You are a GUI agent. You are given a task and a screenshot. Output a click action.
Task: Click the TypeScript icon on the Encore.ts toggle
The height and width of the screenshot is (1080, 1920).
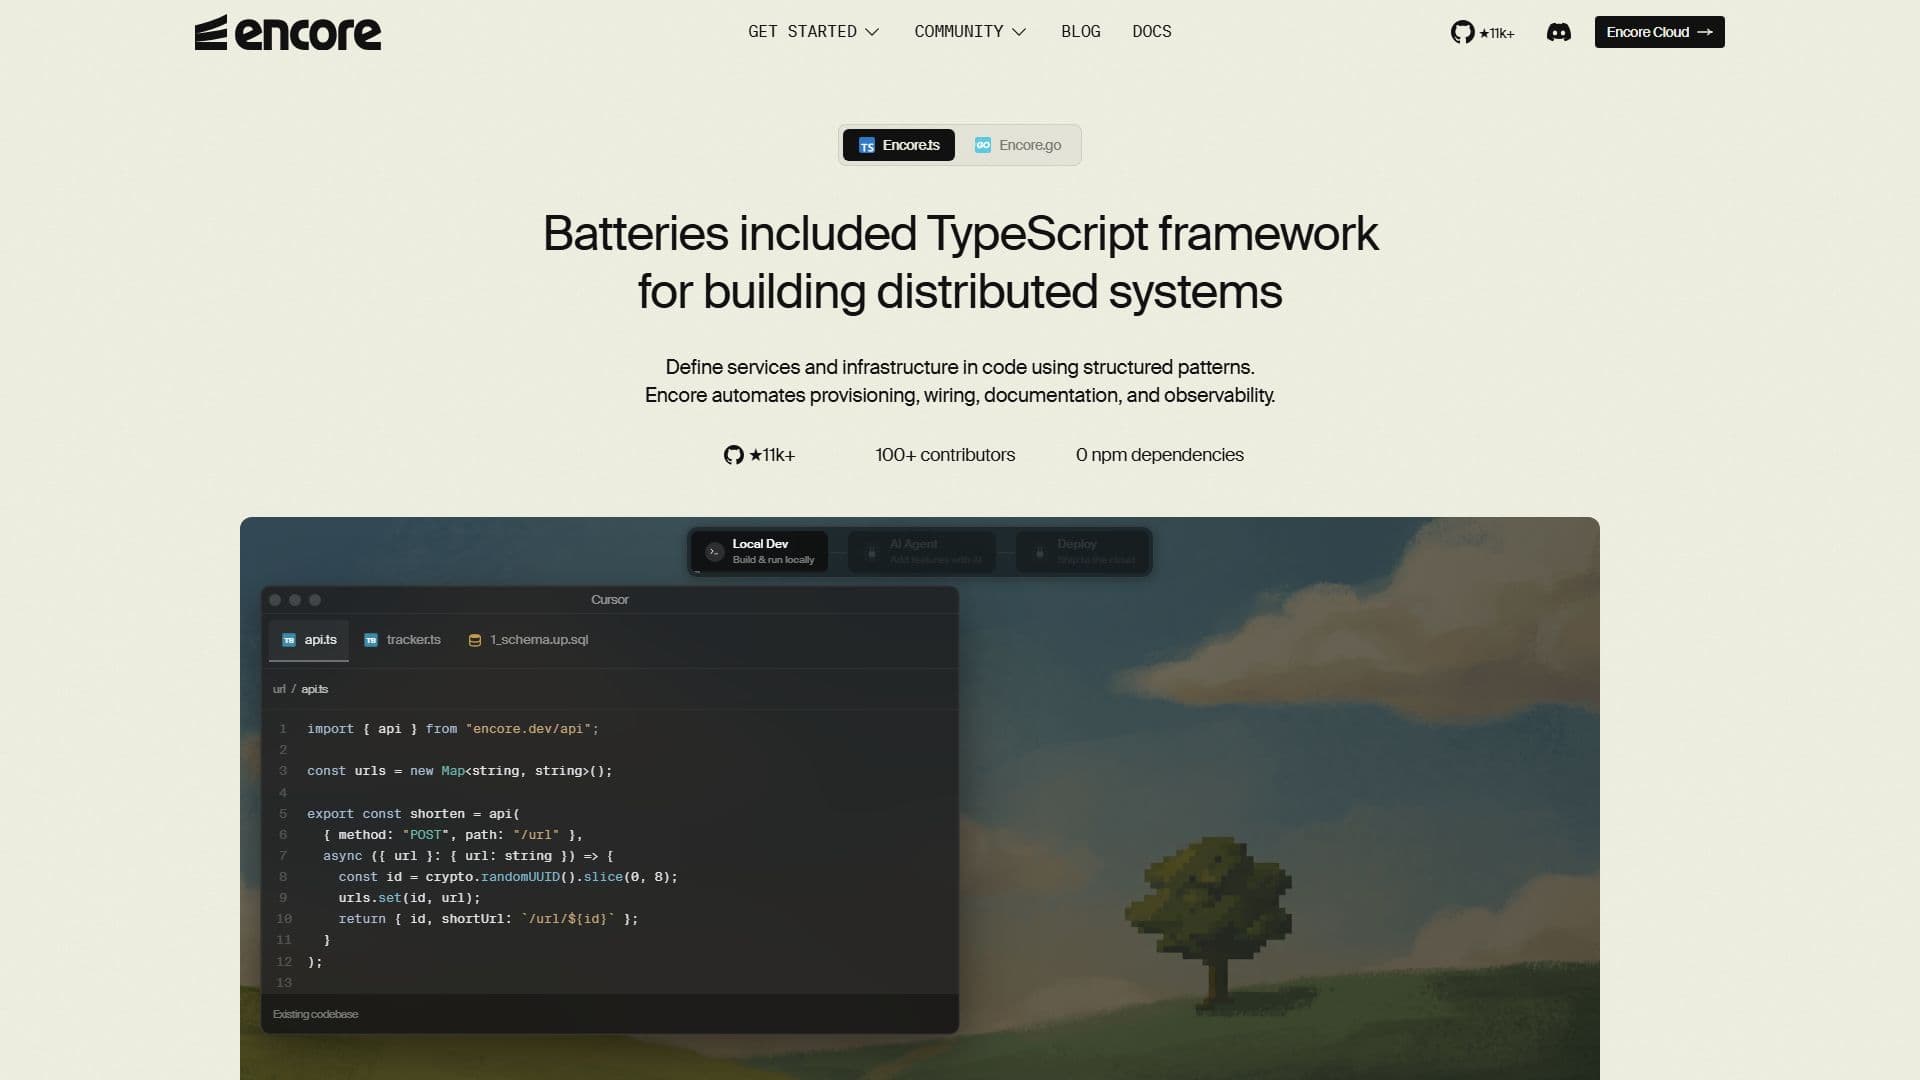867,145
